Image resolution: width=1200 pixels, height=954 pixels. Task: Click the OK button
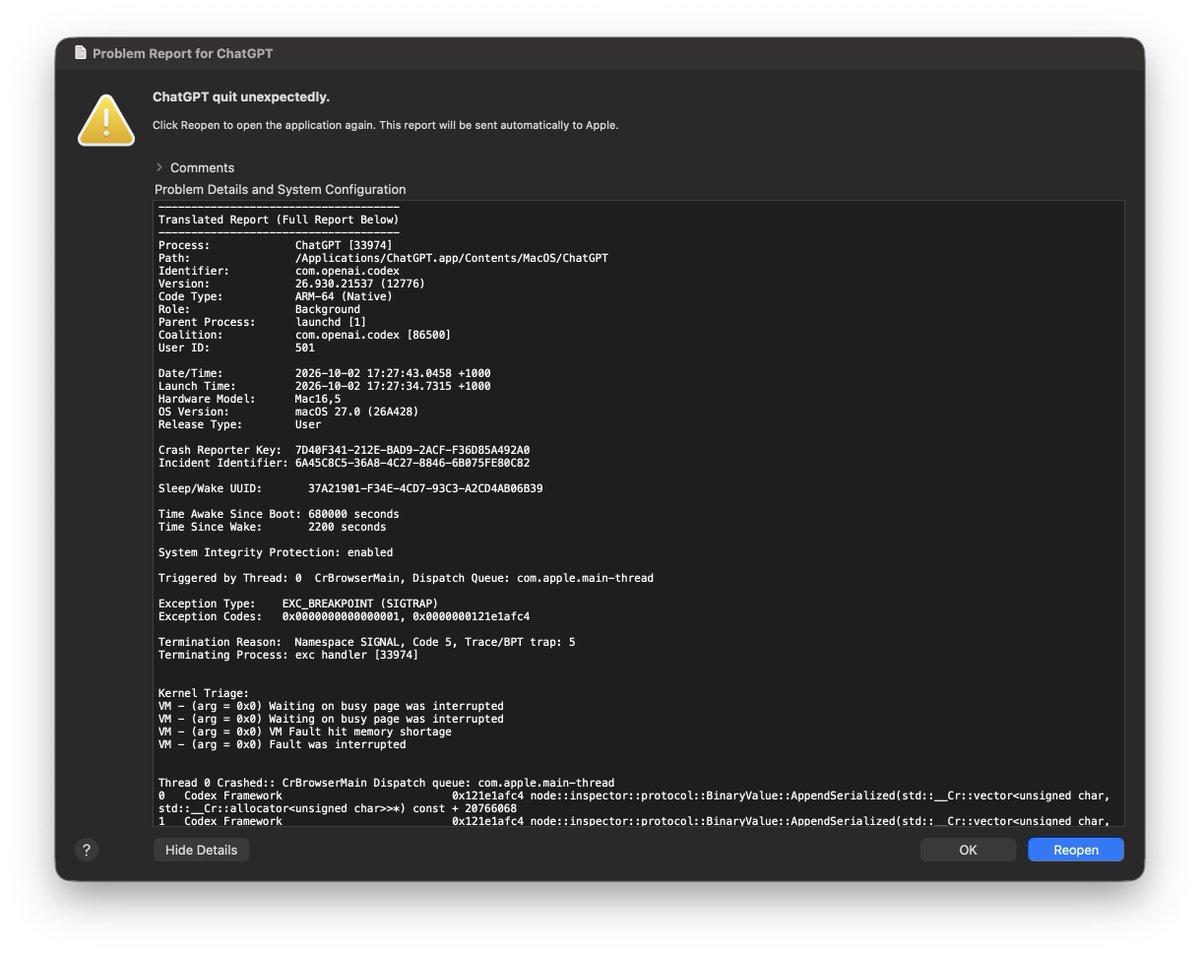click(x=968, y=850)
